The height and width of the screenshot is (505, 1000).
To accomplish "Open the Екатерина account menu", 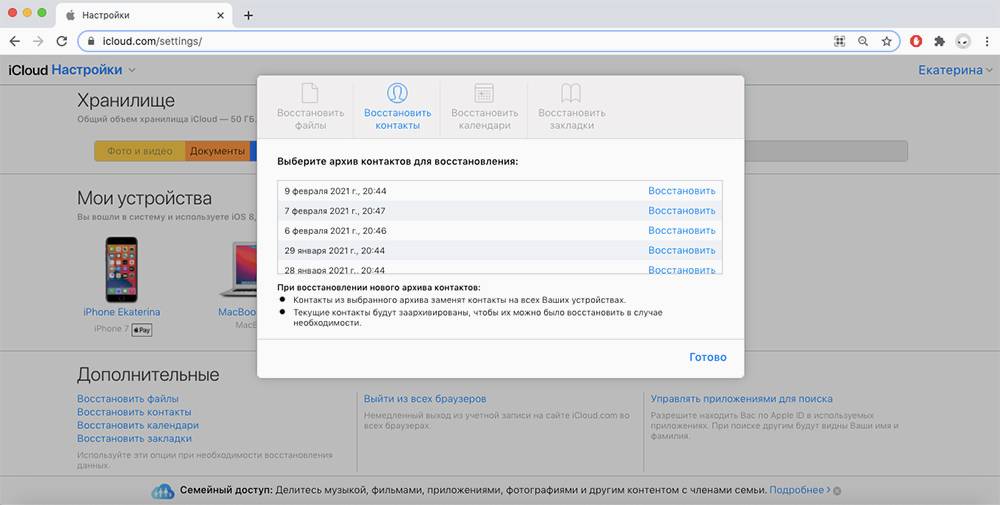I will [955, 70].
